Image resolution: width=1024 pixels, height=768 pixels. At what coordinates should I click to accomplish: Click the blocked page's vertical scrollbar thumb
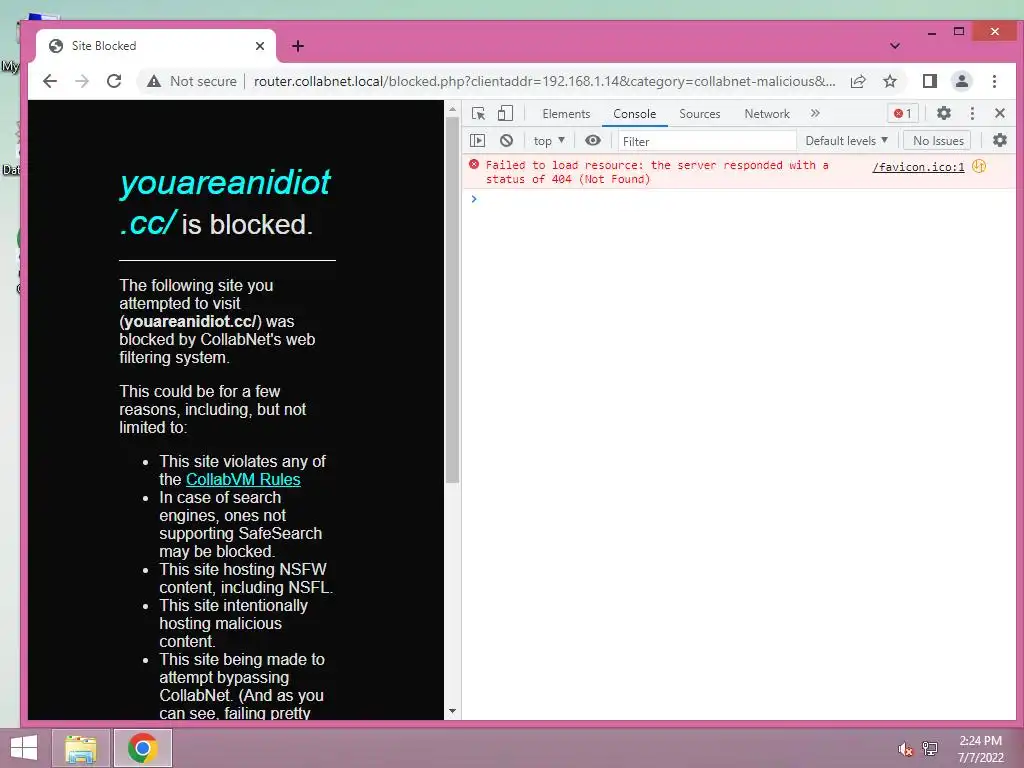(x=453, y=300)
